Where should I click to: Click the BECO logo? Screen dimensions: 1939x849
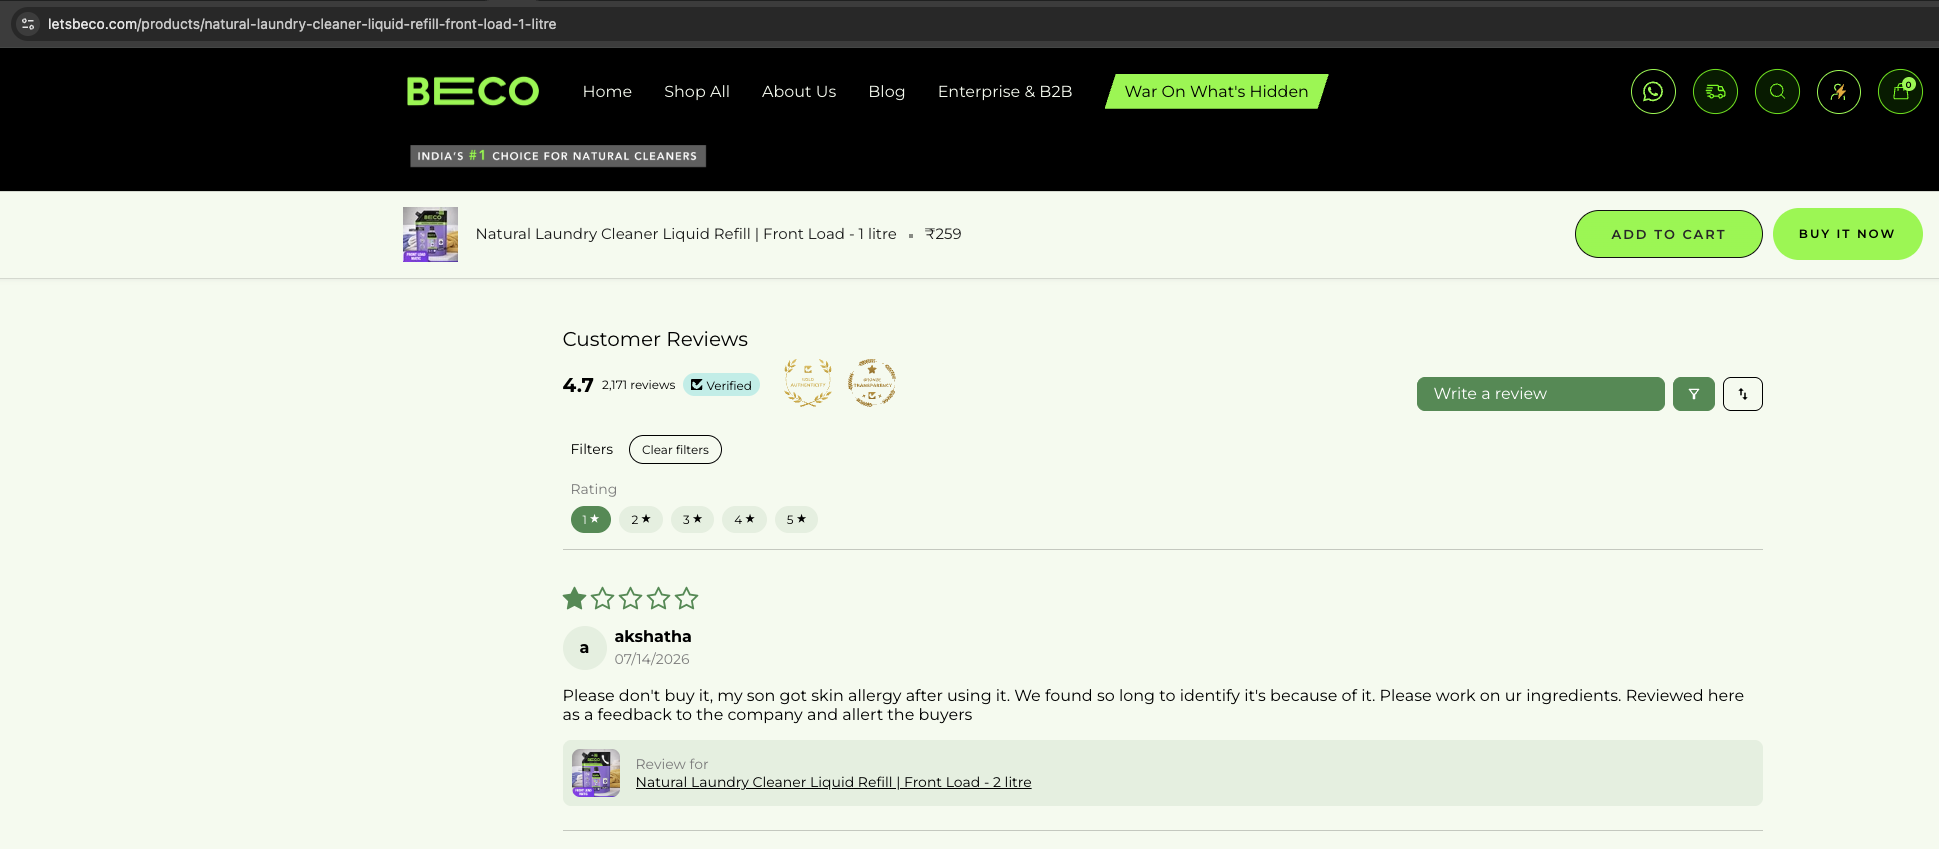pos(472,91)
